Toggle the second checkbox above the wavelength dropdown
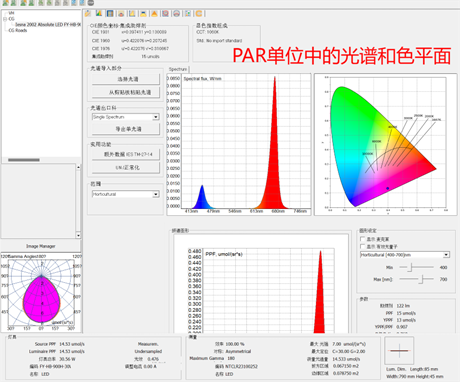This screenshot has width=460, height=382. 362,246
